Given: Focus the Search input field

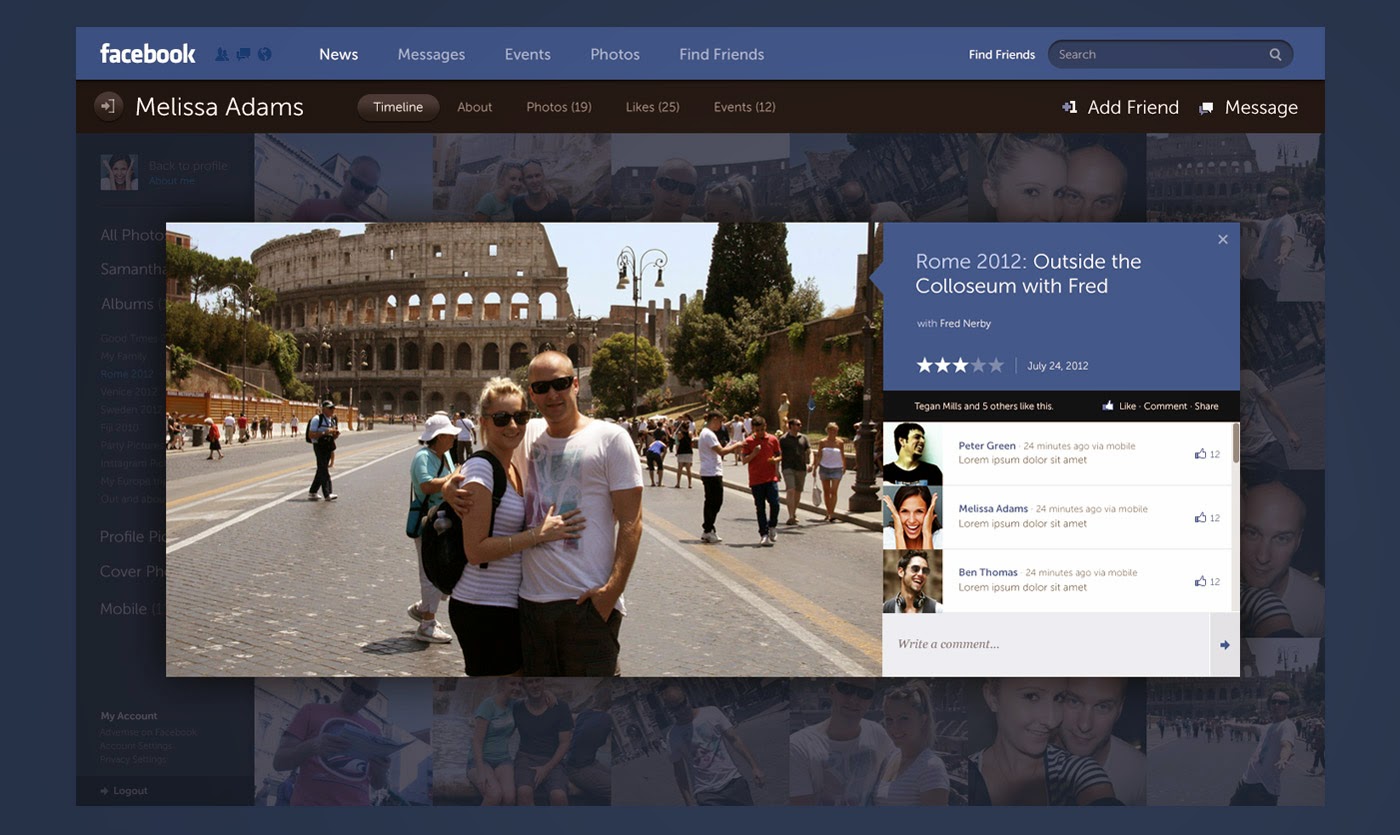Looking at the screenshot, I should click(1170, 55).
